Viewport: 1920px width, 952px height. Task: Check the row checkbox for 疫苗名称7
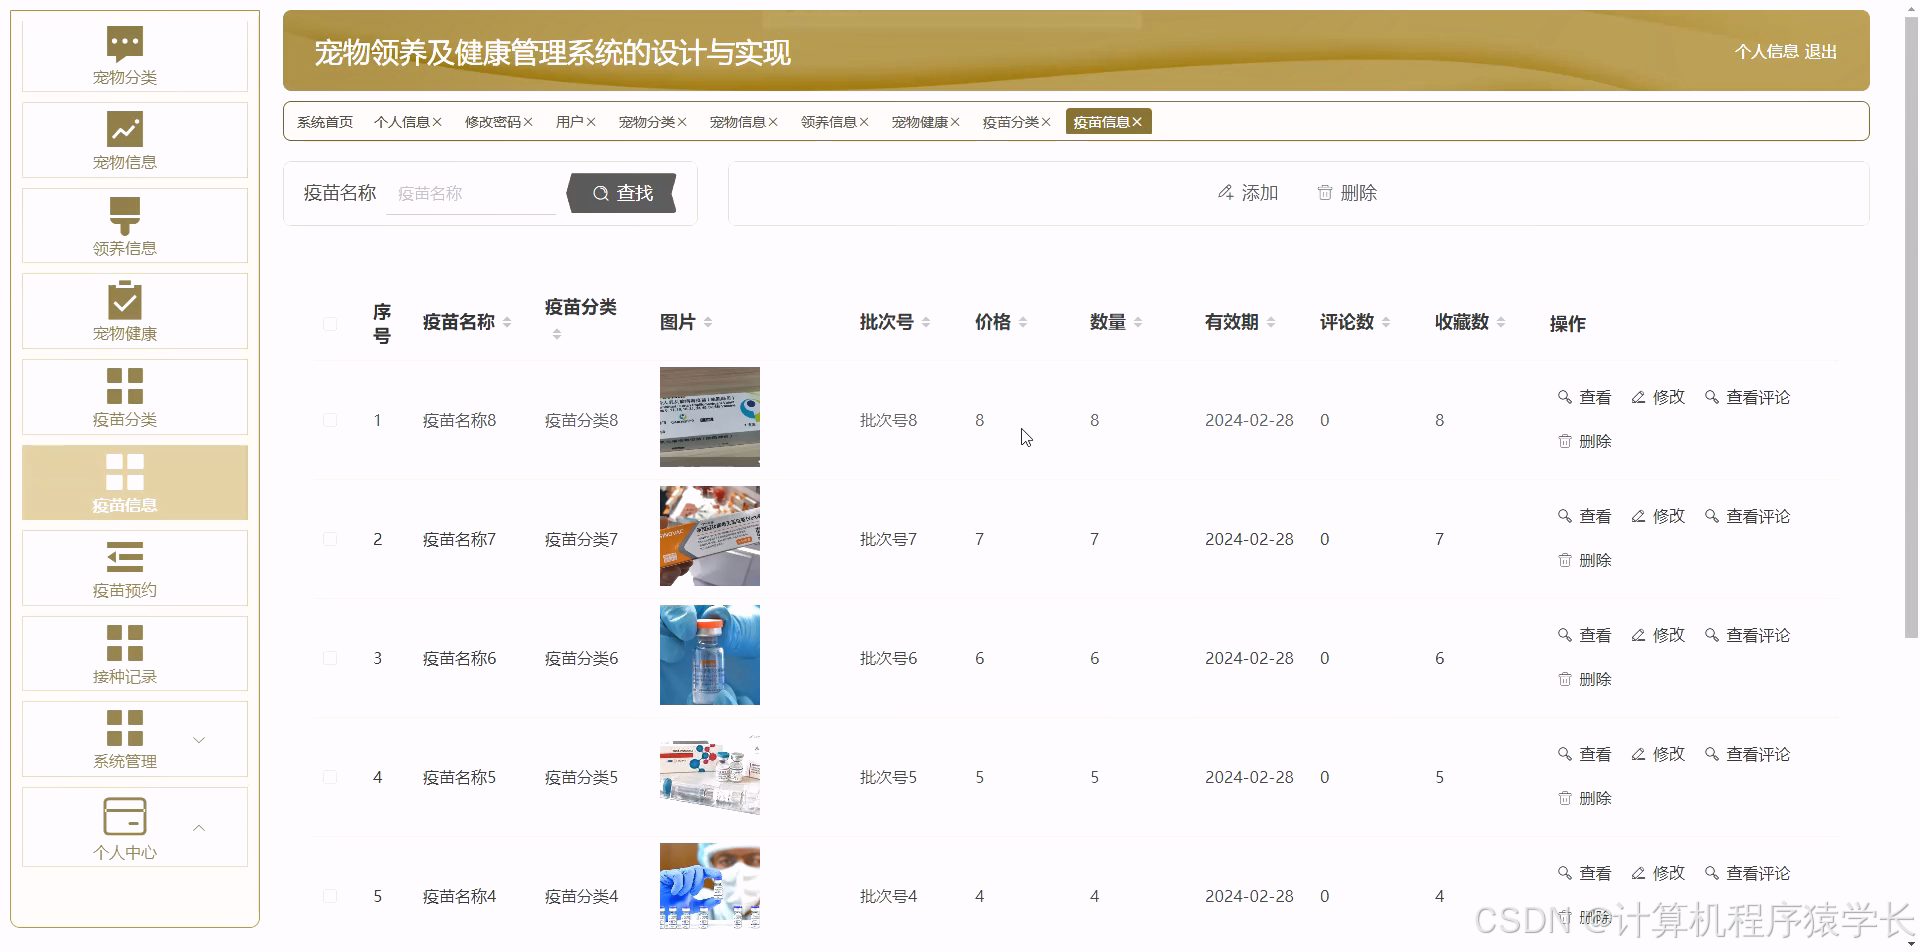click(330, 539)
